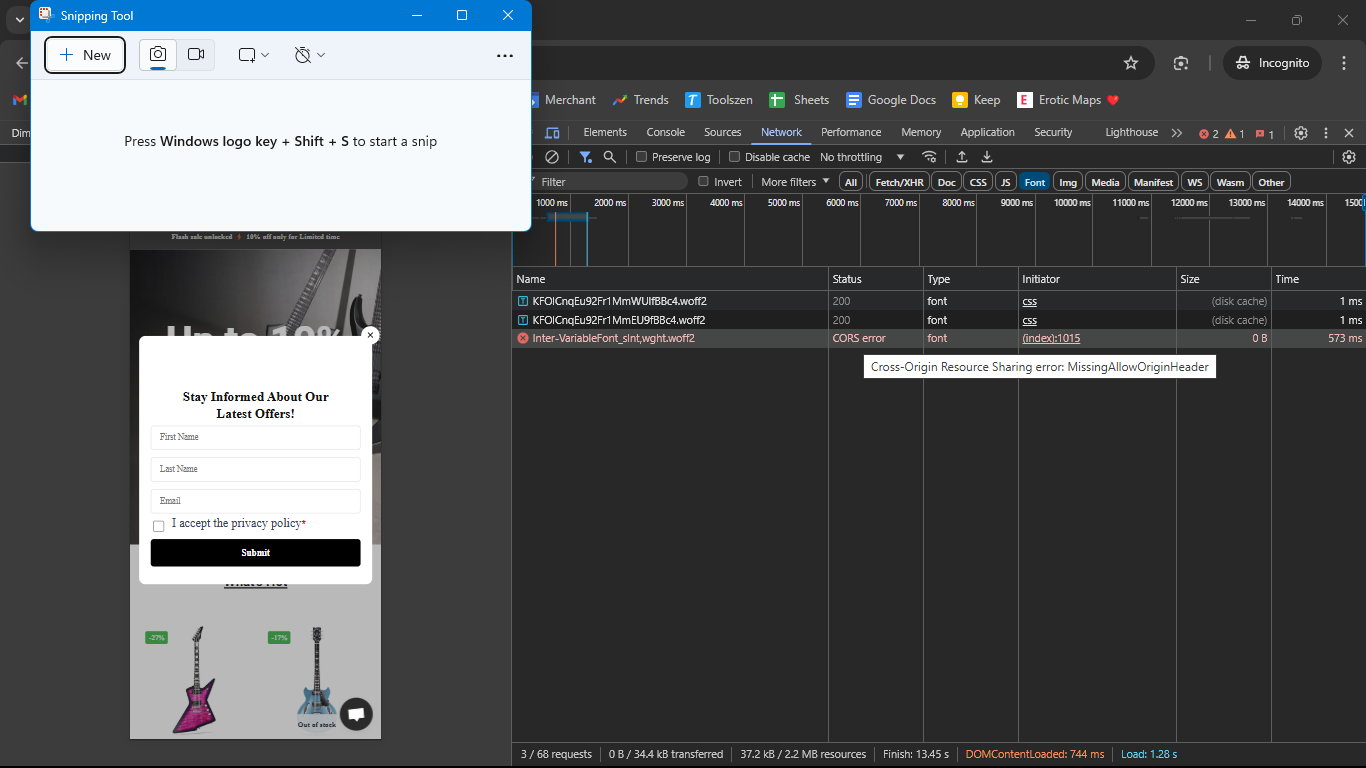Switch to the Console tab
This screenshot has width=1366, height=768.
tap(665, 132)
